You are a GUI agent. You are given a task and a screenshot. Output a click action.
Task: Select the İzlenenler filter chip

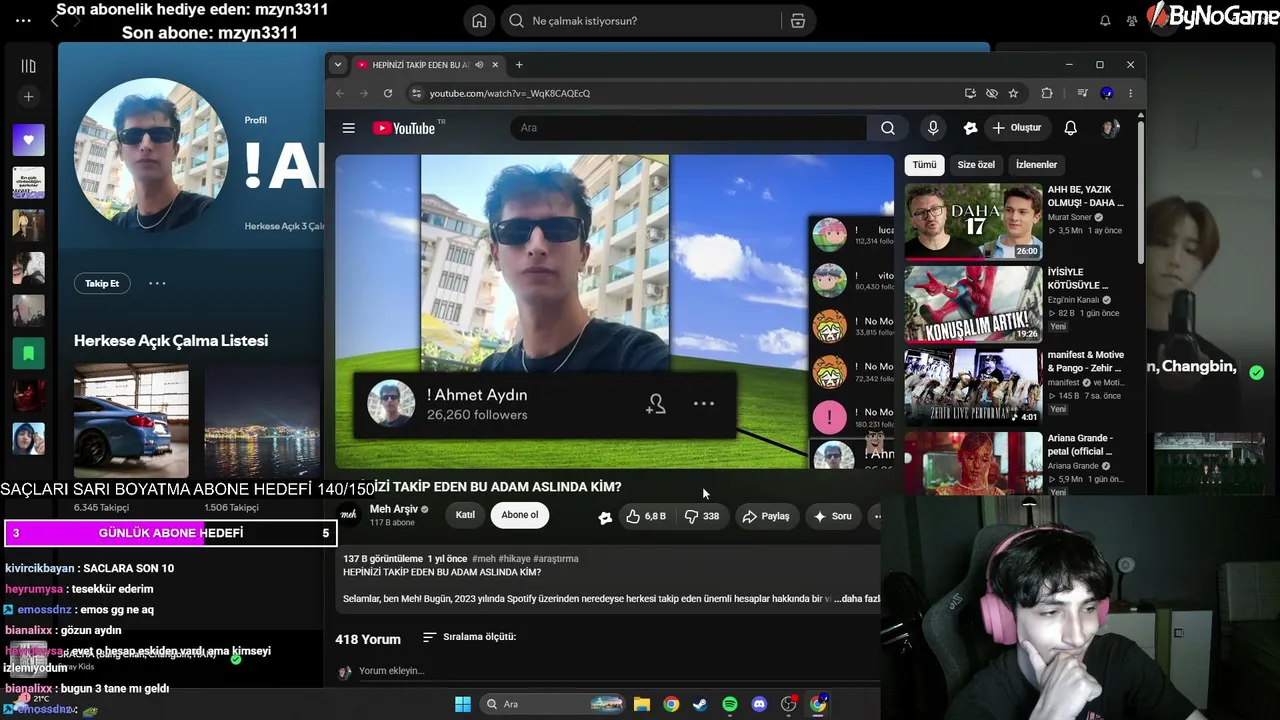click(1036, 165)
